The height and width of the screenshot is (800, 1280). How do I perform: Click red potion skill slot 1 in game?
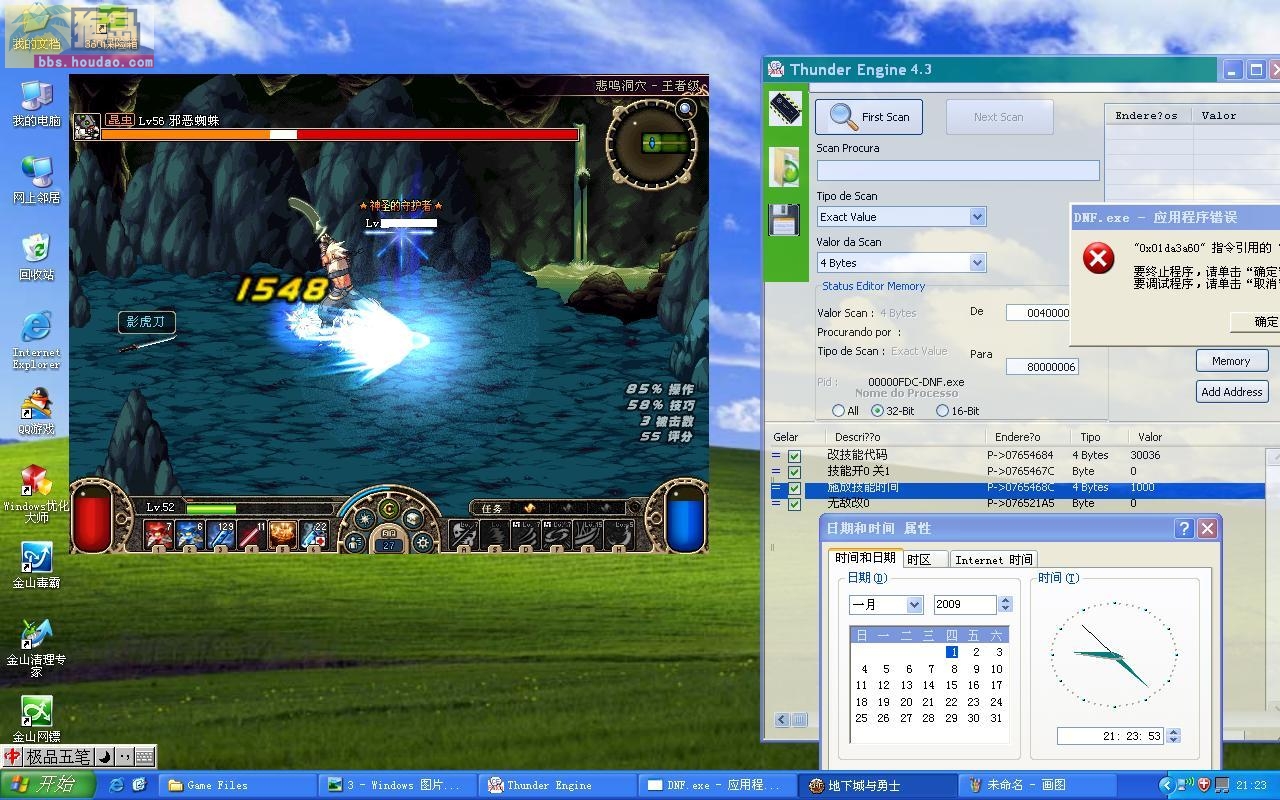click(160, 535)
